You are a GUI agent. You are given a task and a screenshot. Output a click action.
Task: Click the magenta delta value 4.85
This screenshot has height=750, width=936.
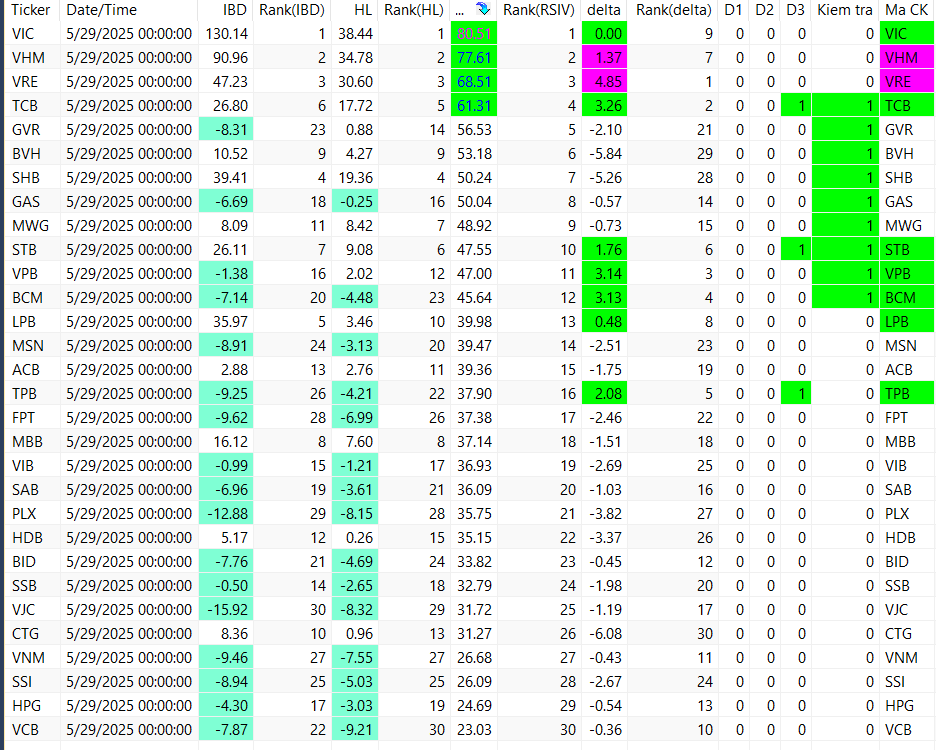604,82
